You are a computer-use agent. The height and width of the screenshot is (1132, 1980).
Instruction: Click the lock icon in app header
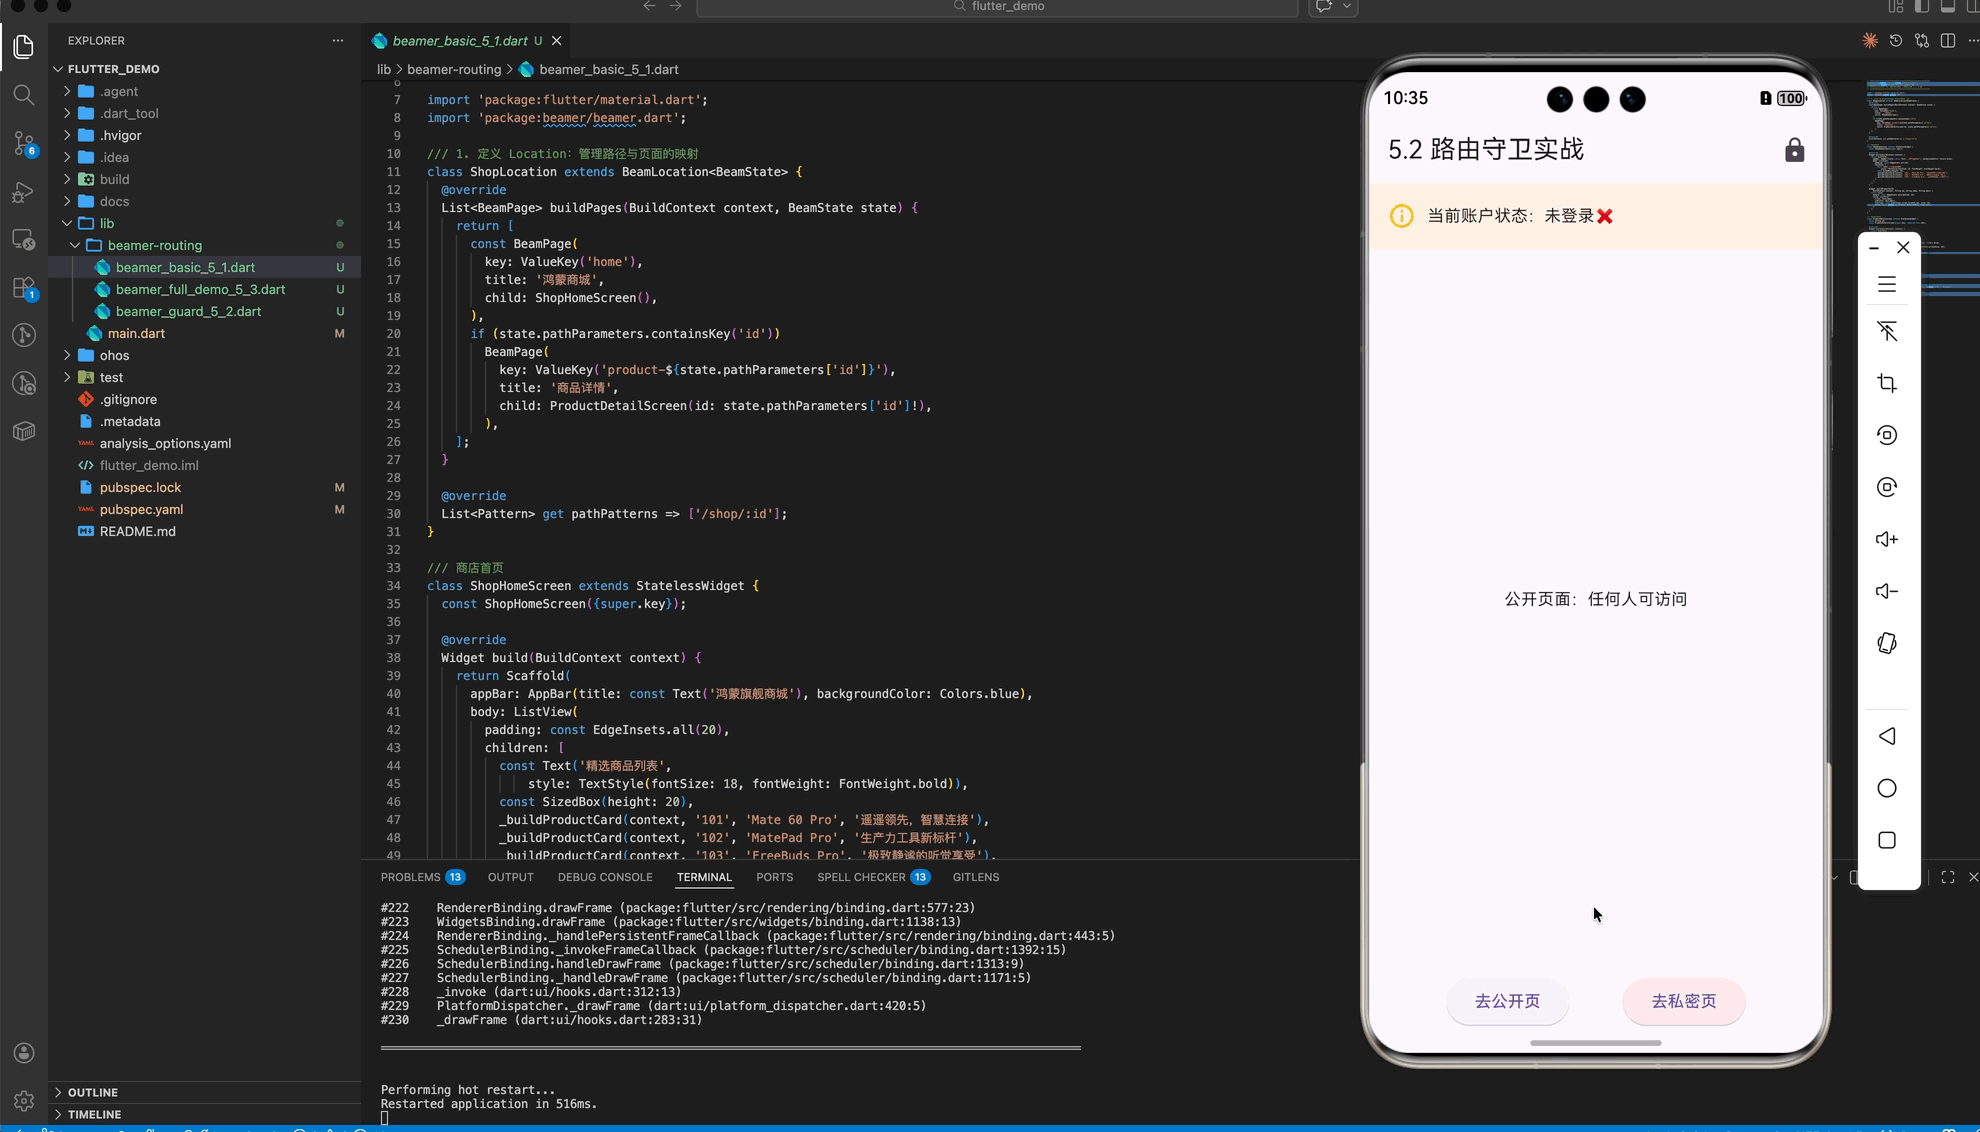1794,150
